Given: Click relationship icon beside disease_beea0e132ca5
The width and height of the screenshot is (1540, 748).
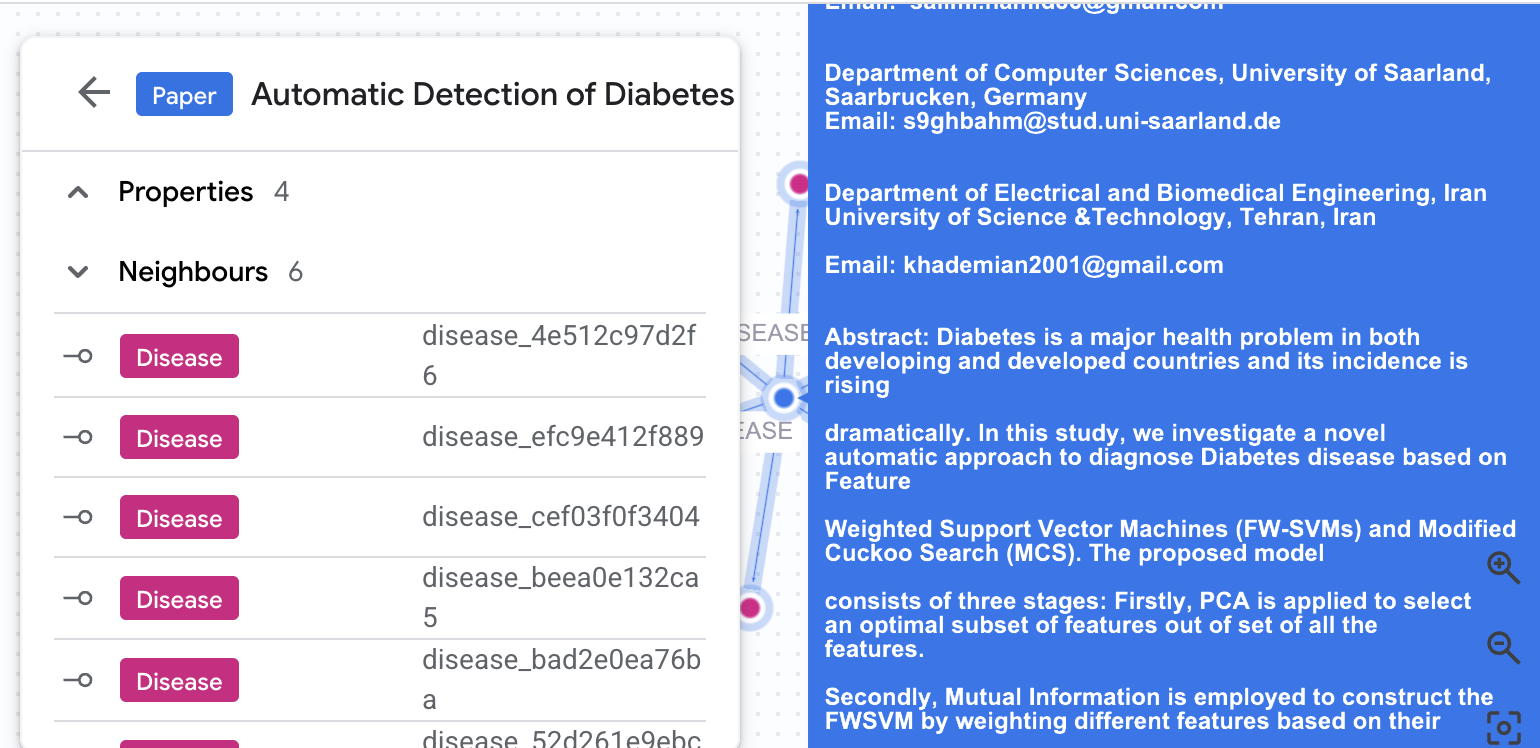Looking at the screenshot, I should click(78, 598).
